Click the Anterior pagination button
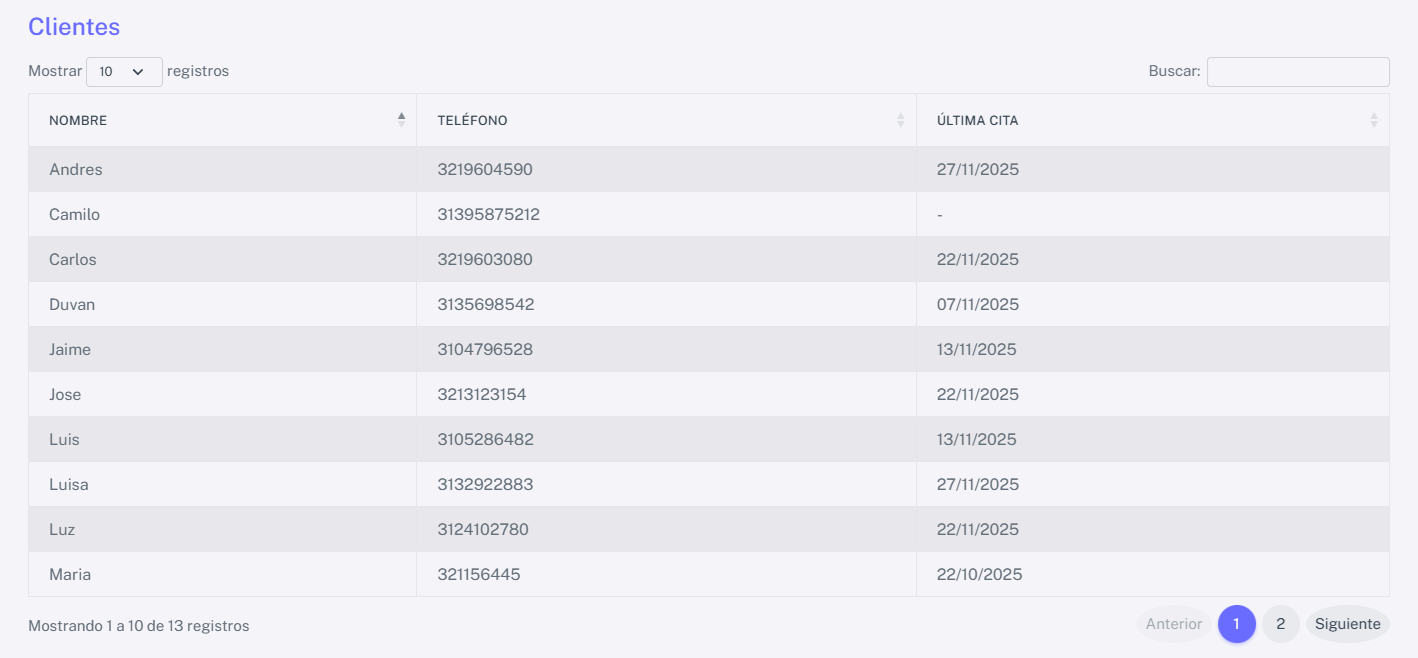1418x658 pixels. 1173,624
